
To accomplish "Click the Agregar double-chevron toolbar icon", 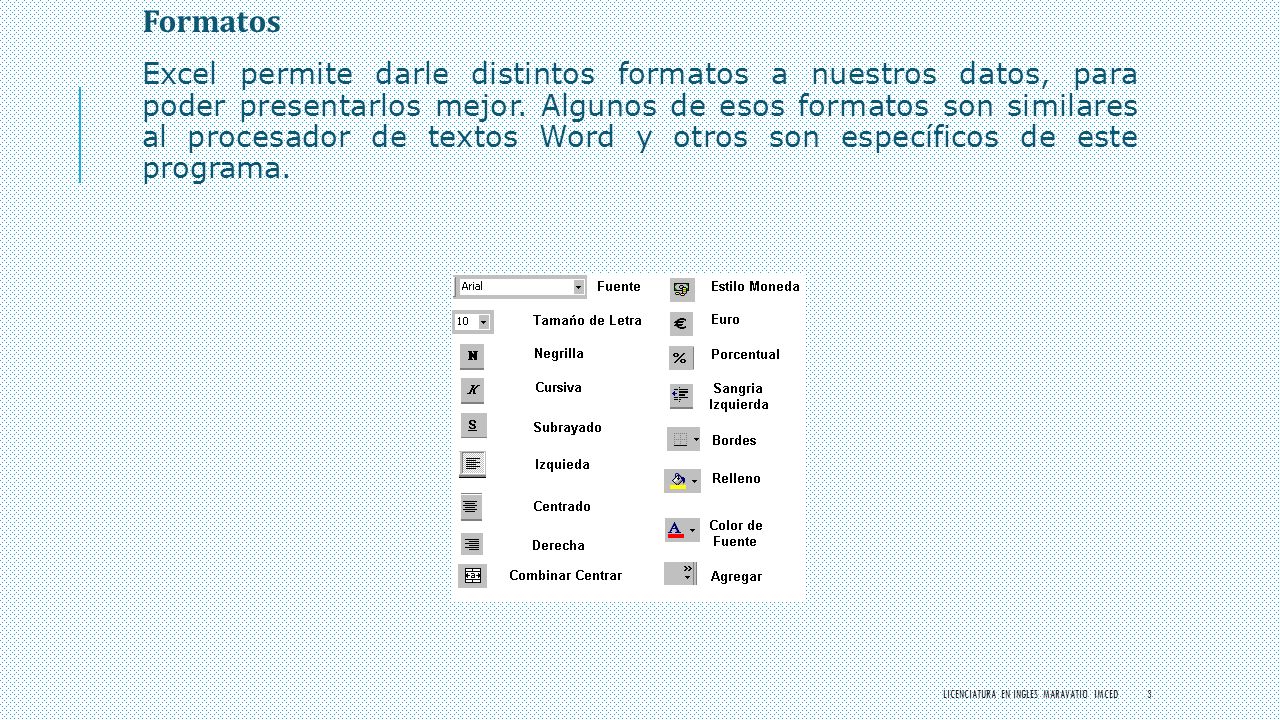I will coord(681,573).
